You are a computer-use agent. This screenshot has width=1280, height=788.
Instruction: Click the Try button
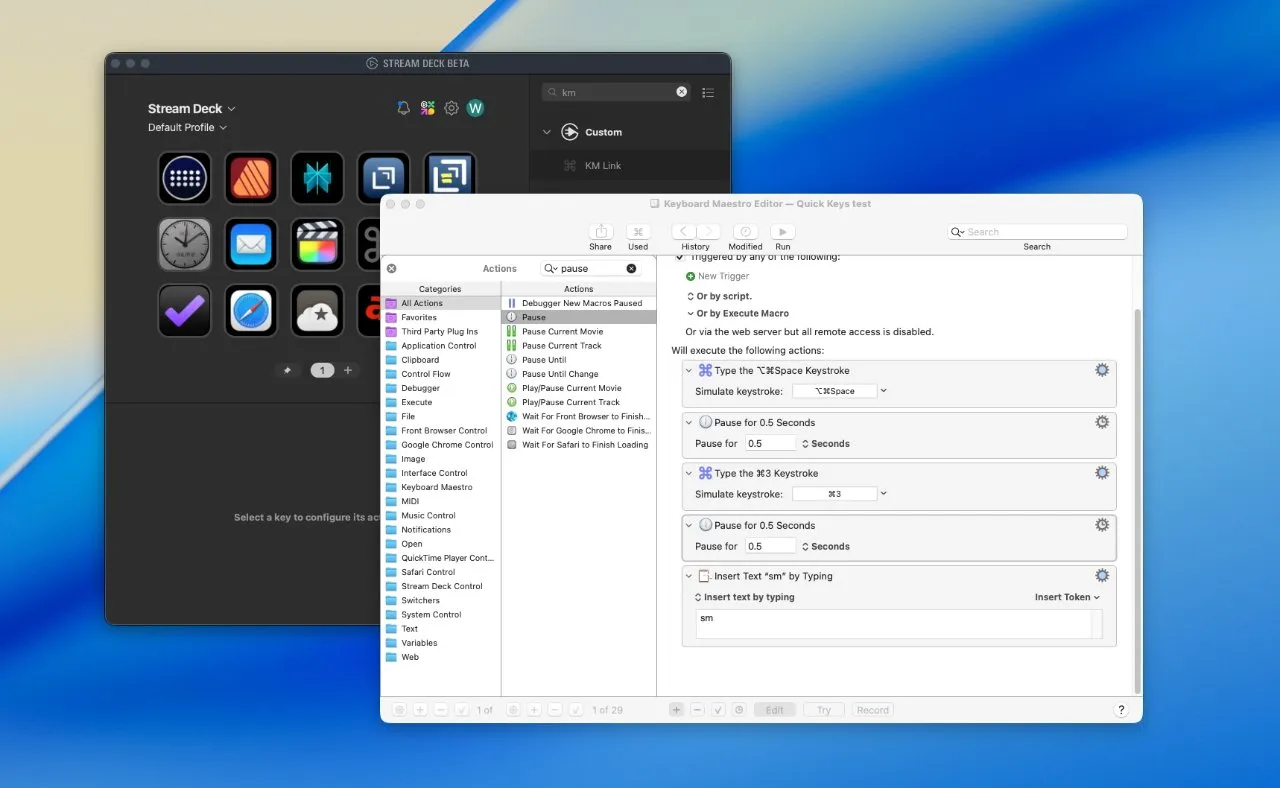823,710
